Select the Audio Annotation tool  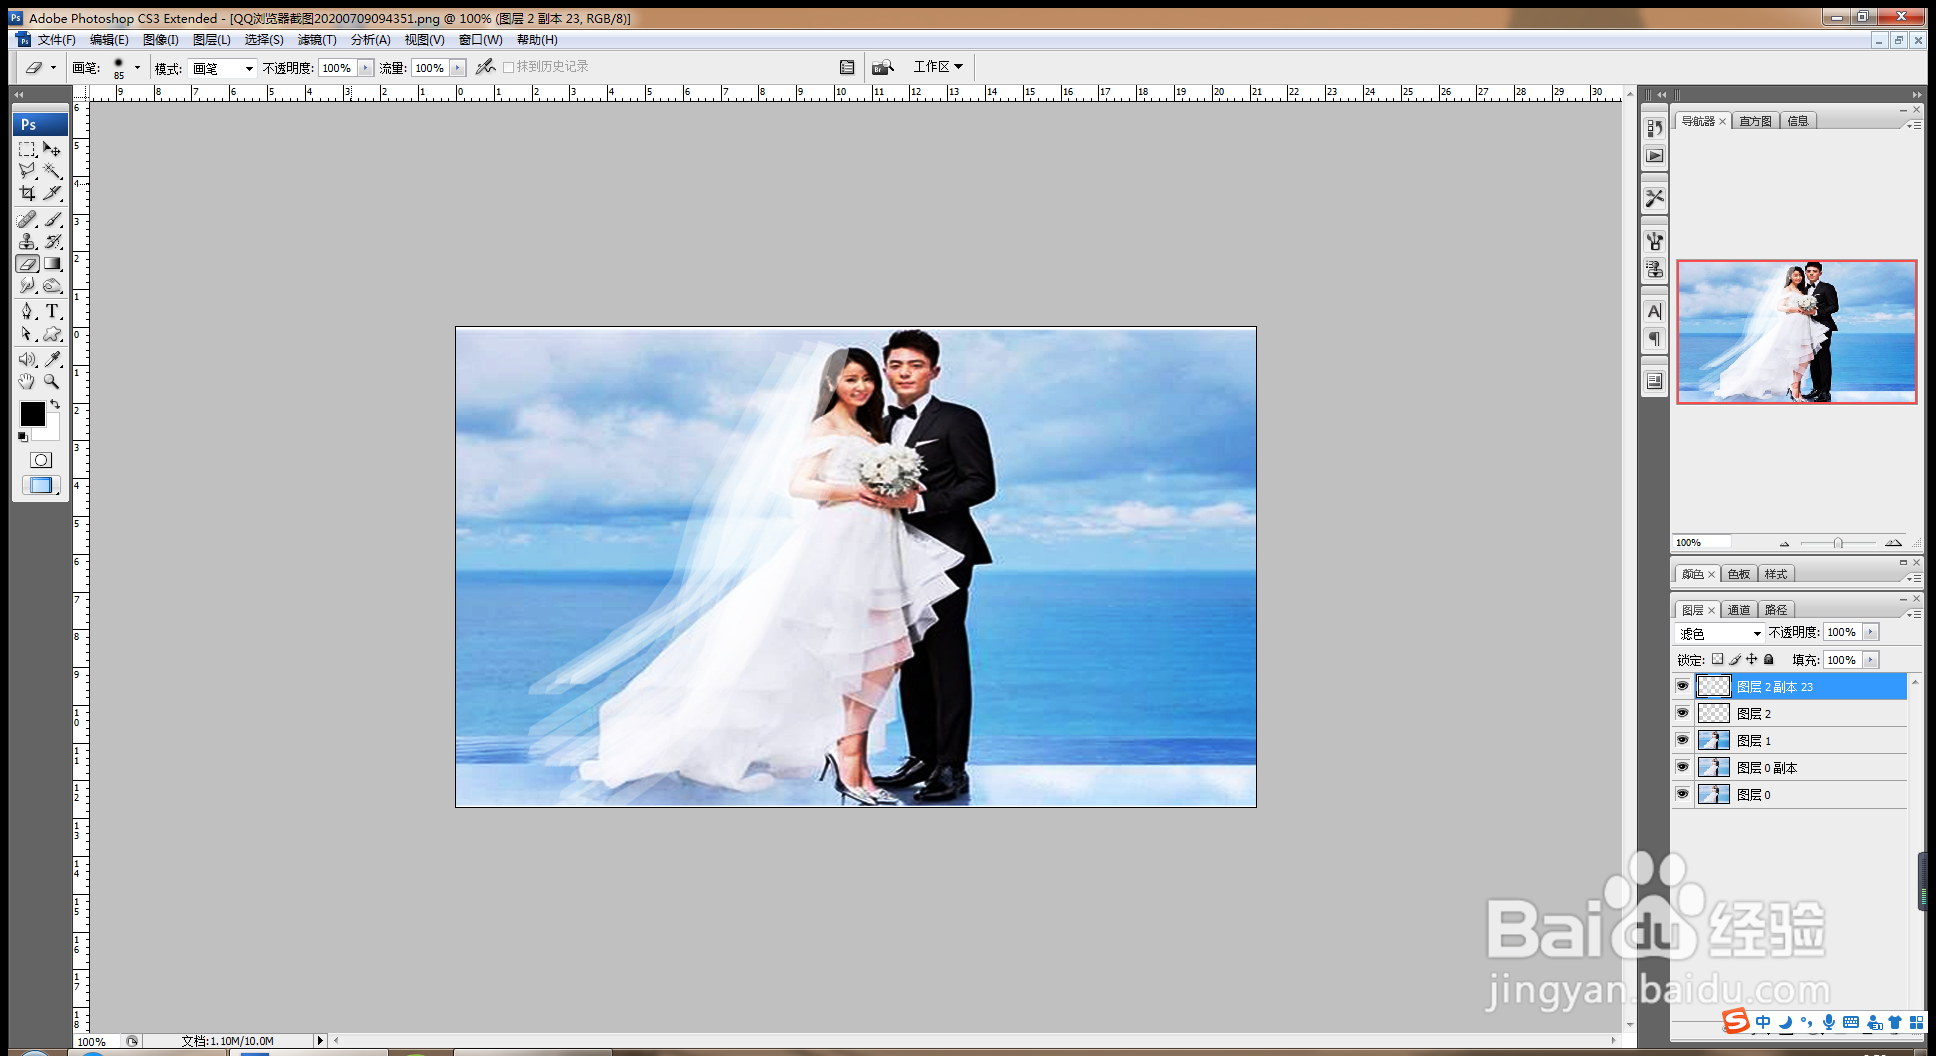pyautogui.click(x=28, y=359)
